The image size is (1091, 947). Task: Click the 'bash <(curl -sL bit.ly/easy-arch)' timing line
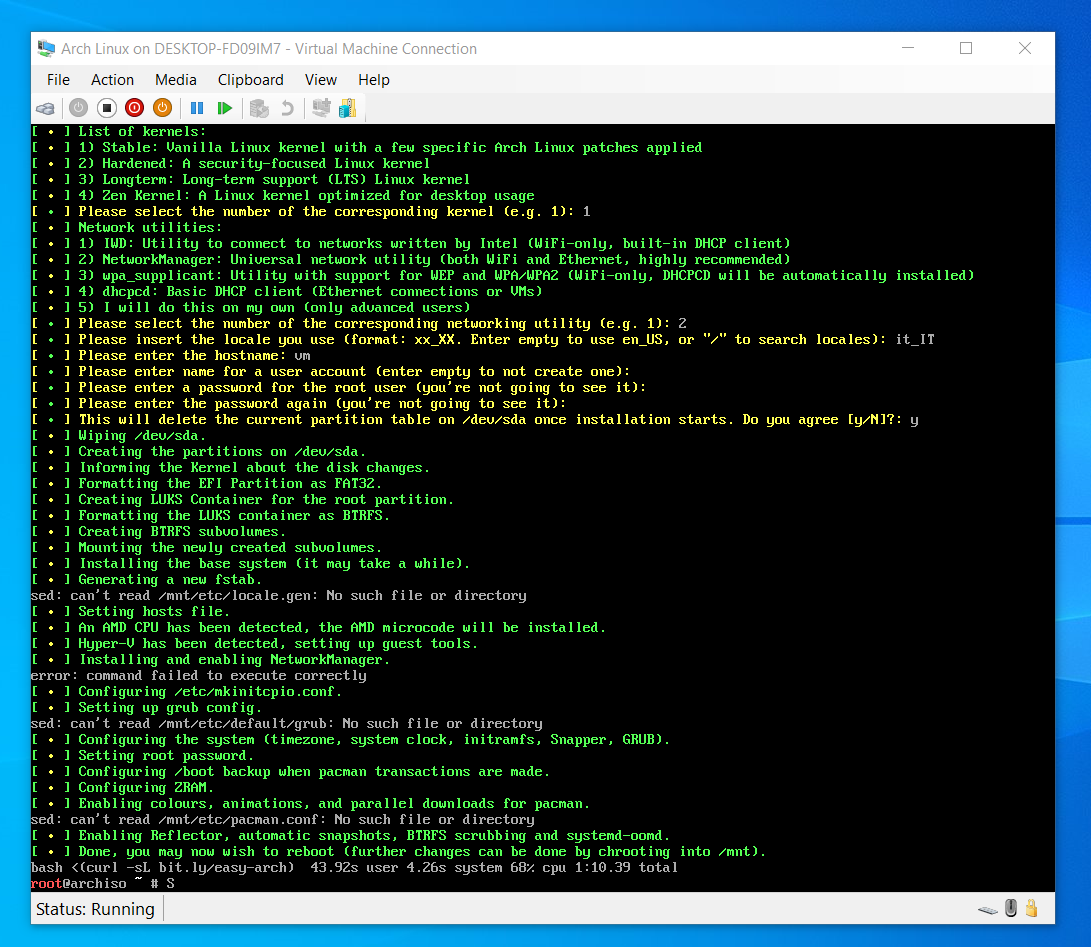point(354,868)
